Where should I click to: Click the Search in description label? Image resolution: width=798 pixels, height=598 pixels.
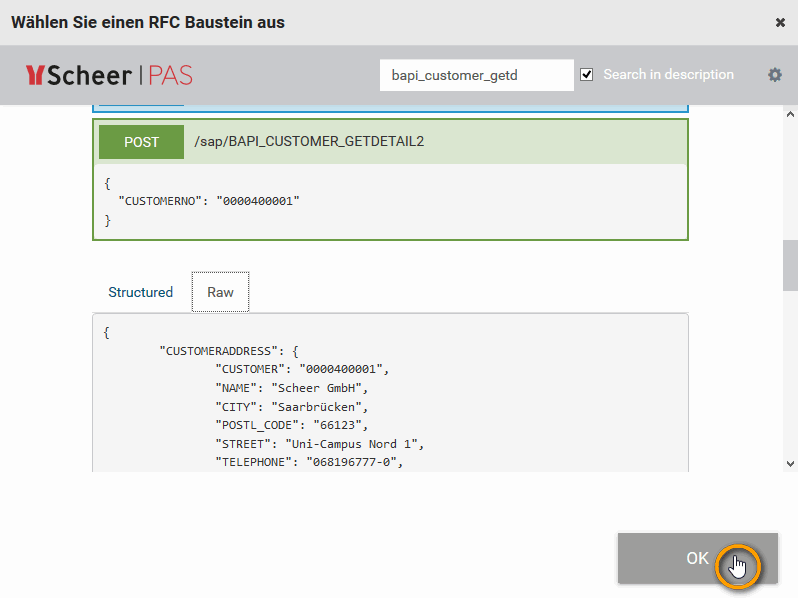pyautogui.click(x=668, y=75)
